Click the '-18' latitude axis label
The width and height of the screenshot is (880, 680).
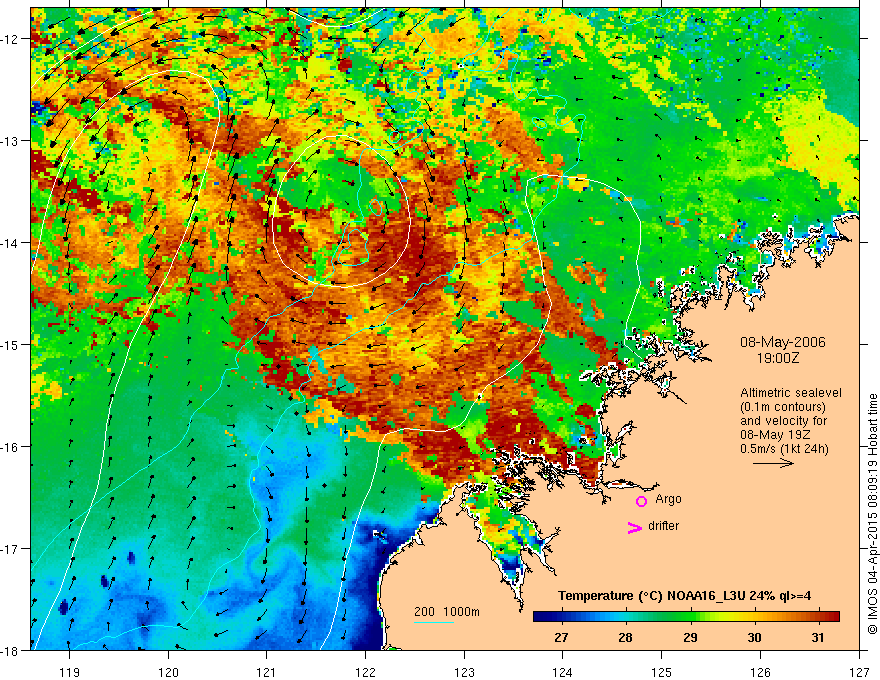coord(10,650)
